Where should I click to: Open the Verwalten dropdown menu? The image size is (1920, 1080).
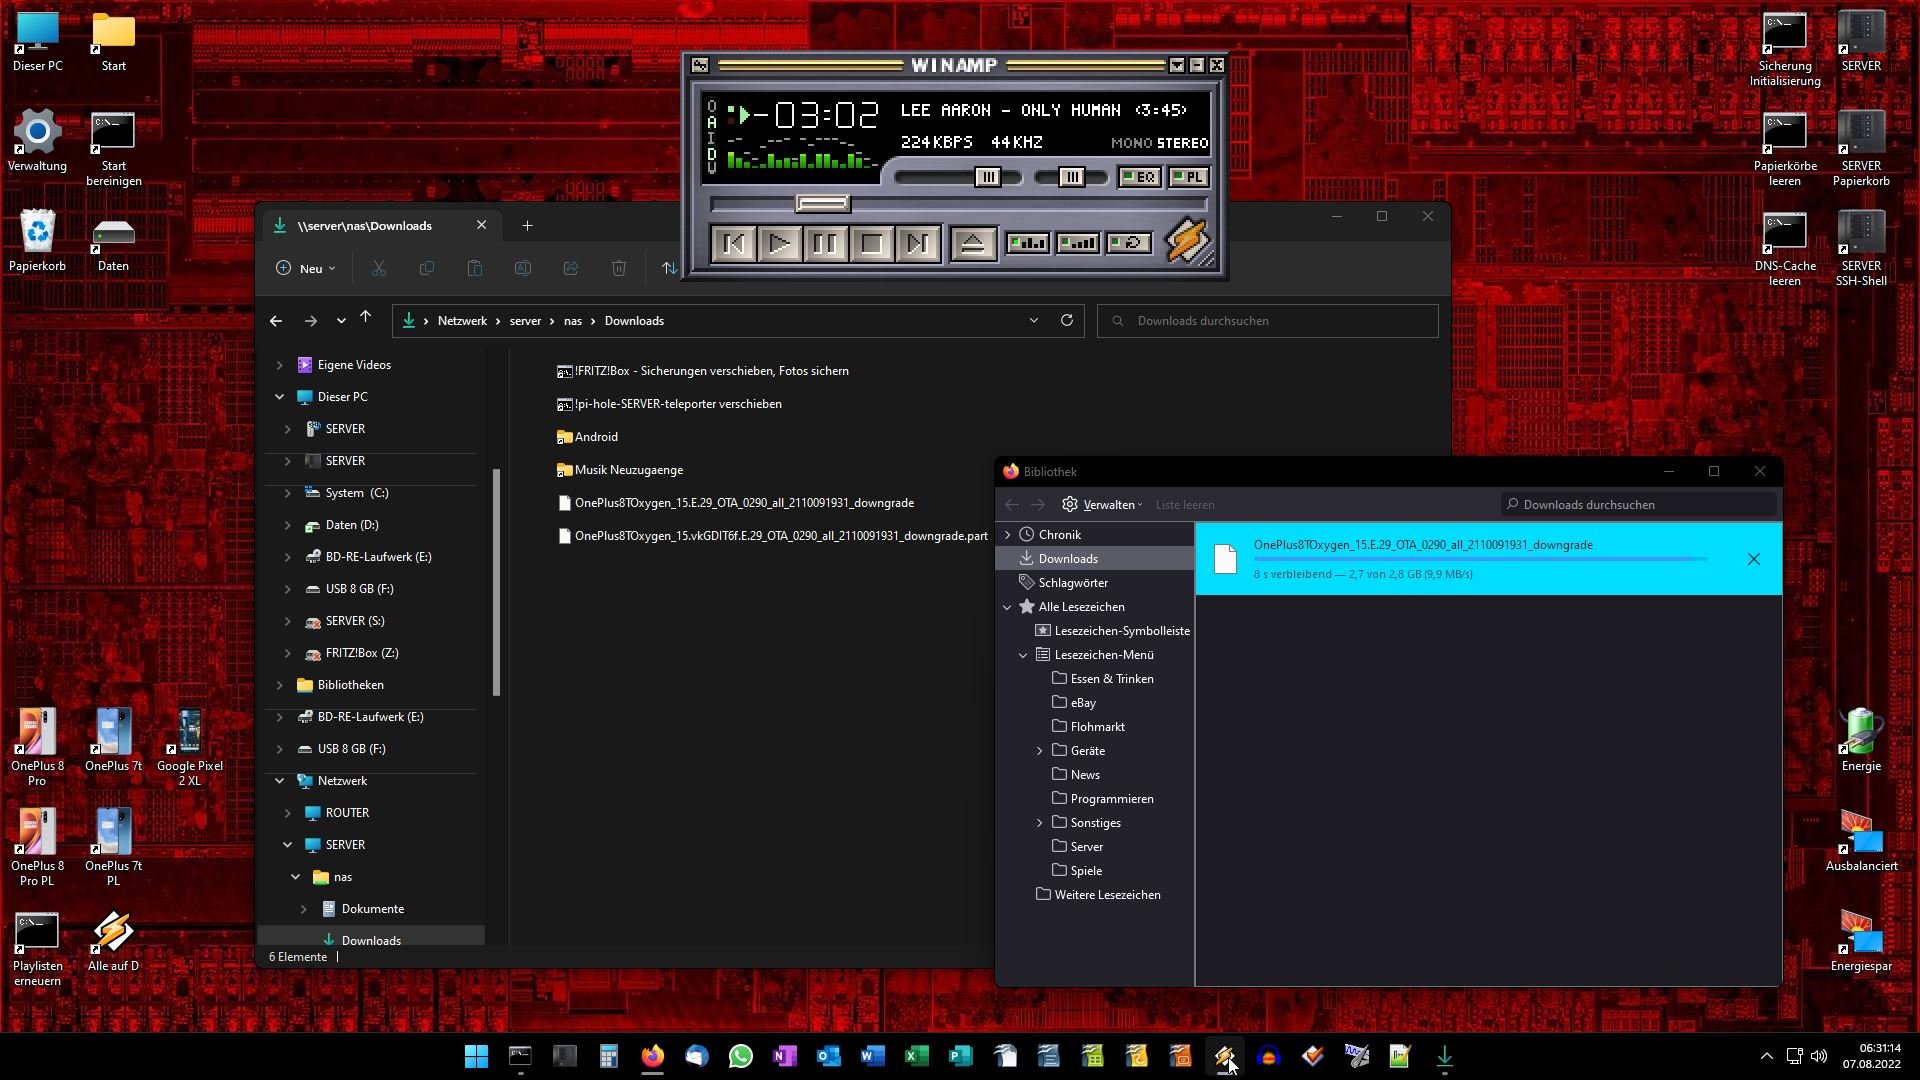pyautogui.click(x=1101, y=505)
